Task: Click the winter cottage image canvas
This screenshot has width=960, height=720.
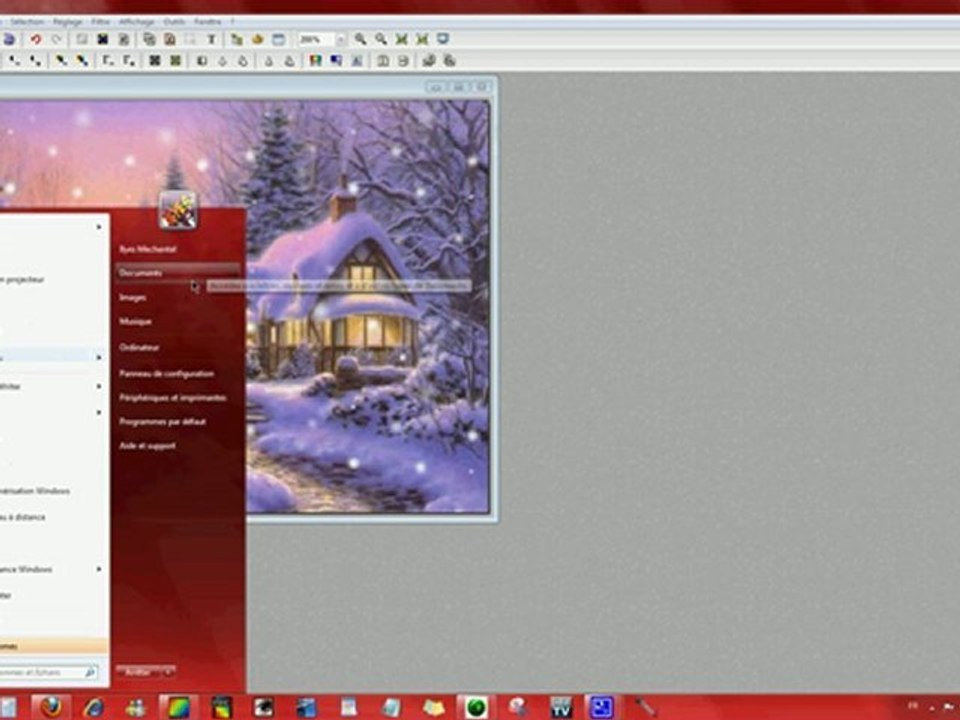Action: coord(367,306)
